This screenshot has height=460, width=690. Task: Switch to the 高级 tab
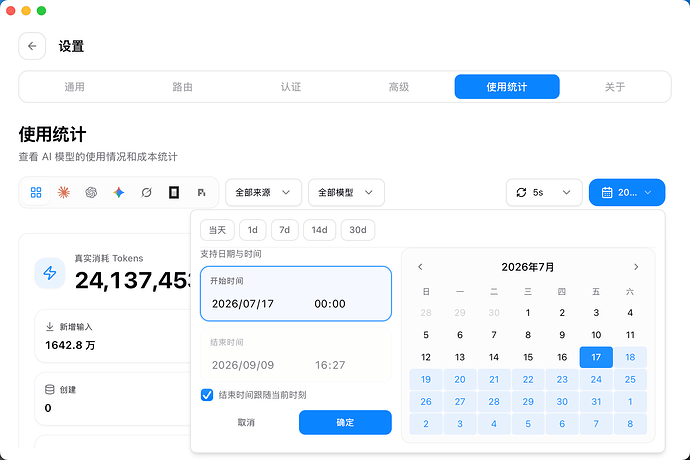[399, 87]
